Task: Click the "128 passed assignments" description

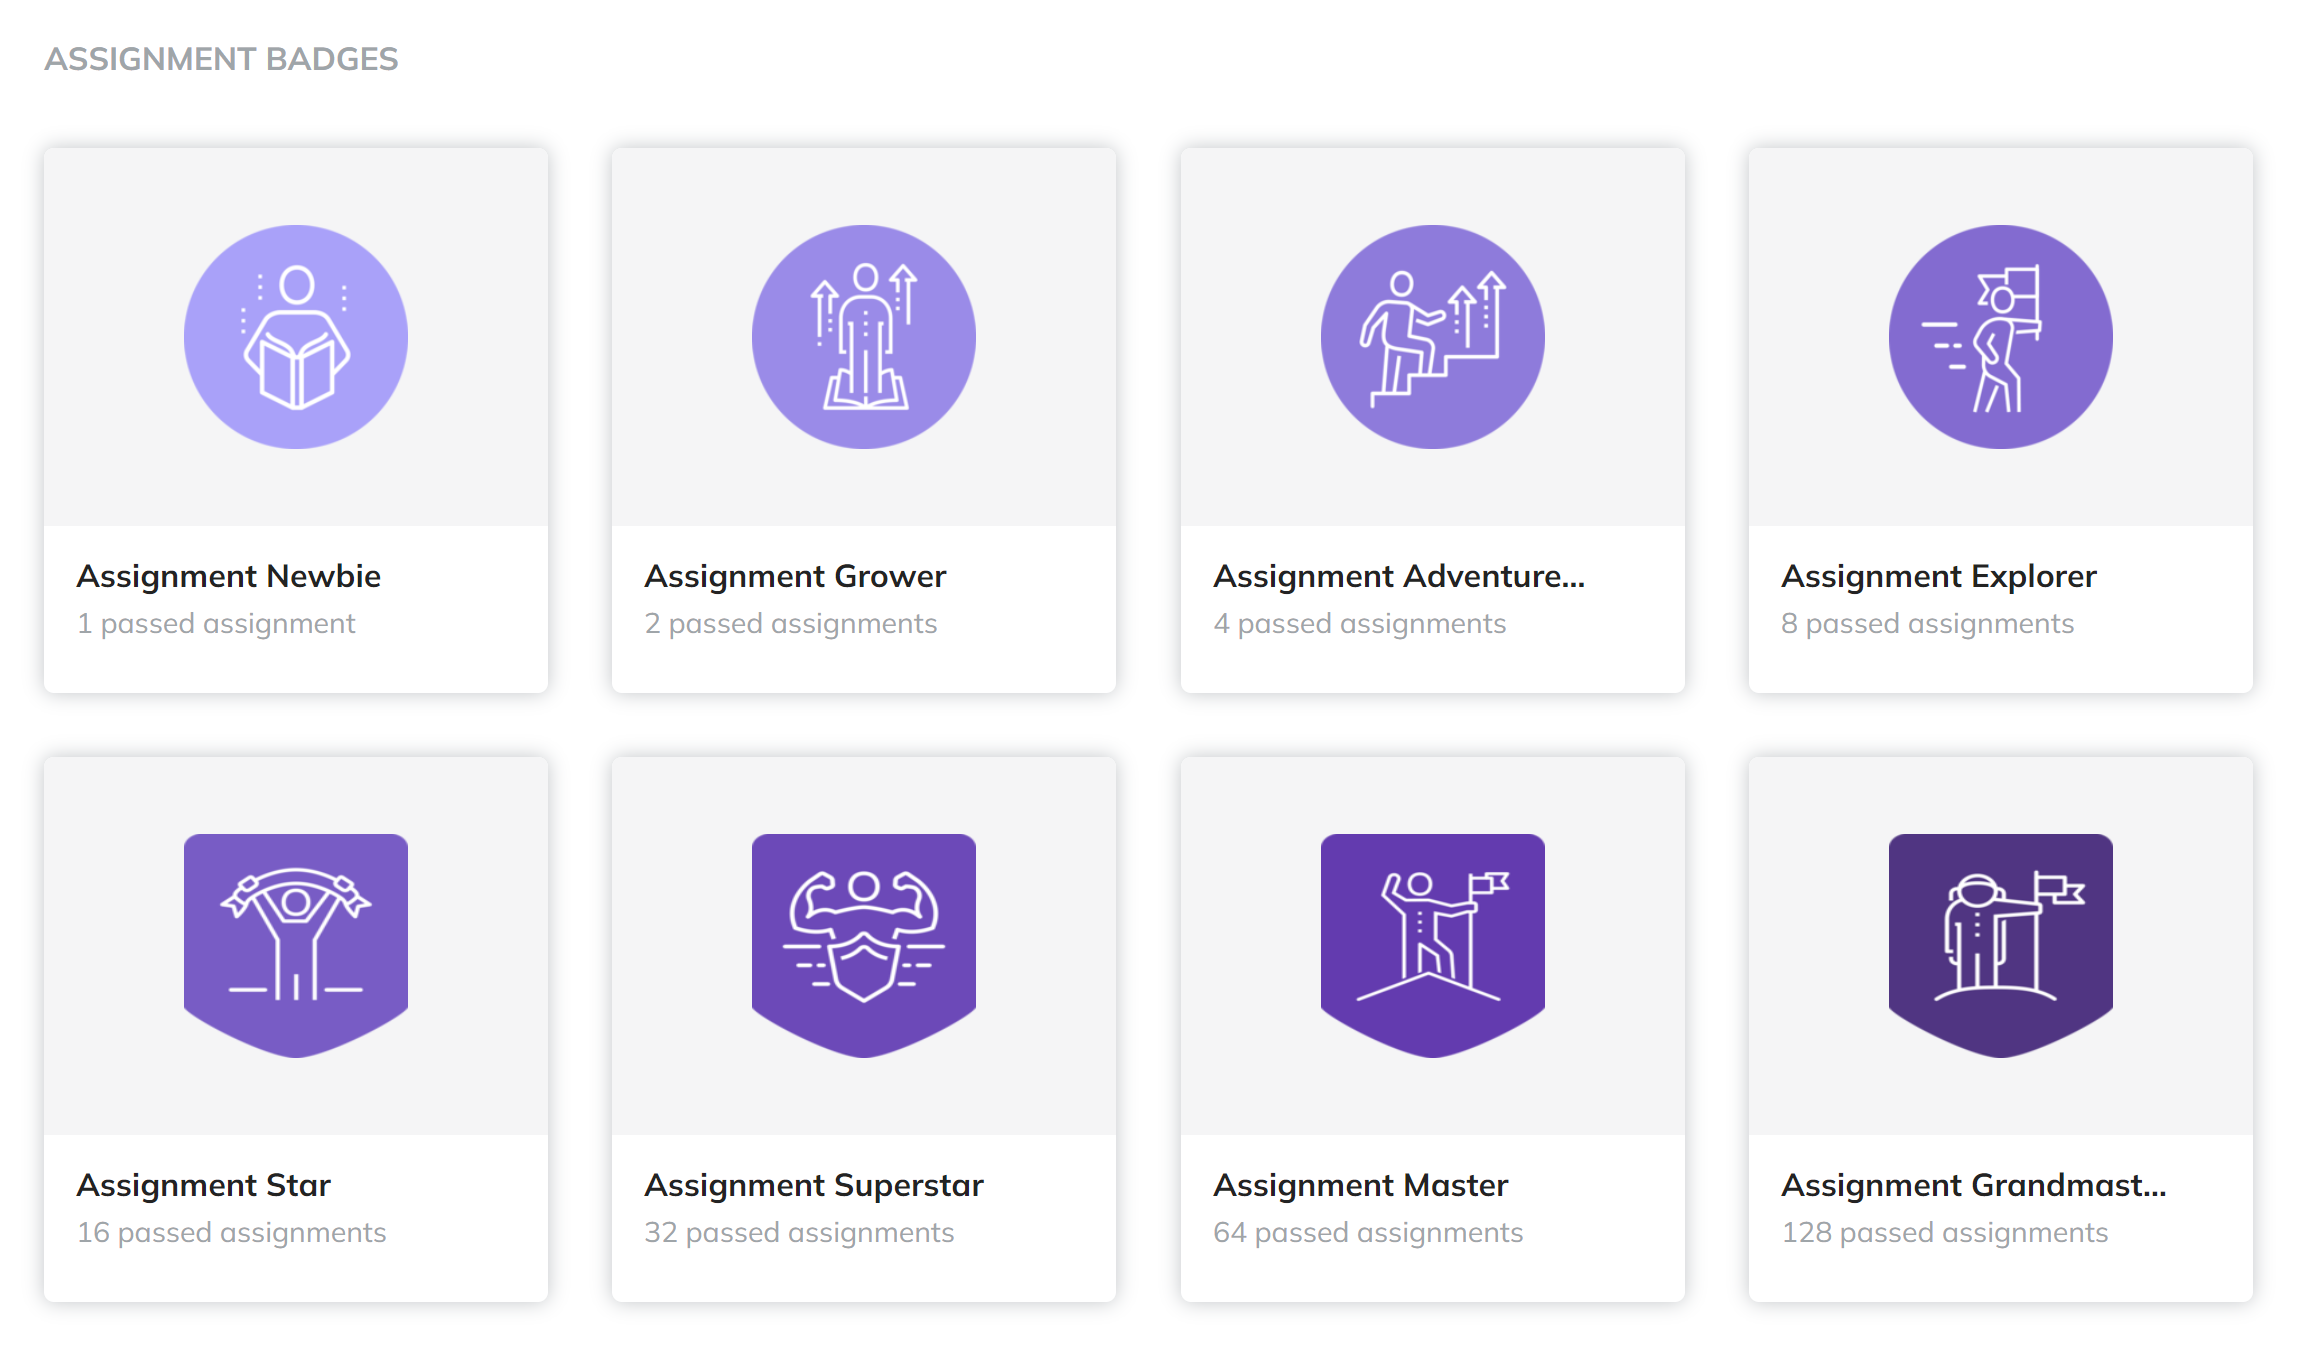Action: coord(1945,1233)
